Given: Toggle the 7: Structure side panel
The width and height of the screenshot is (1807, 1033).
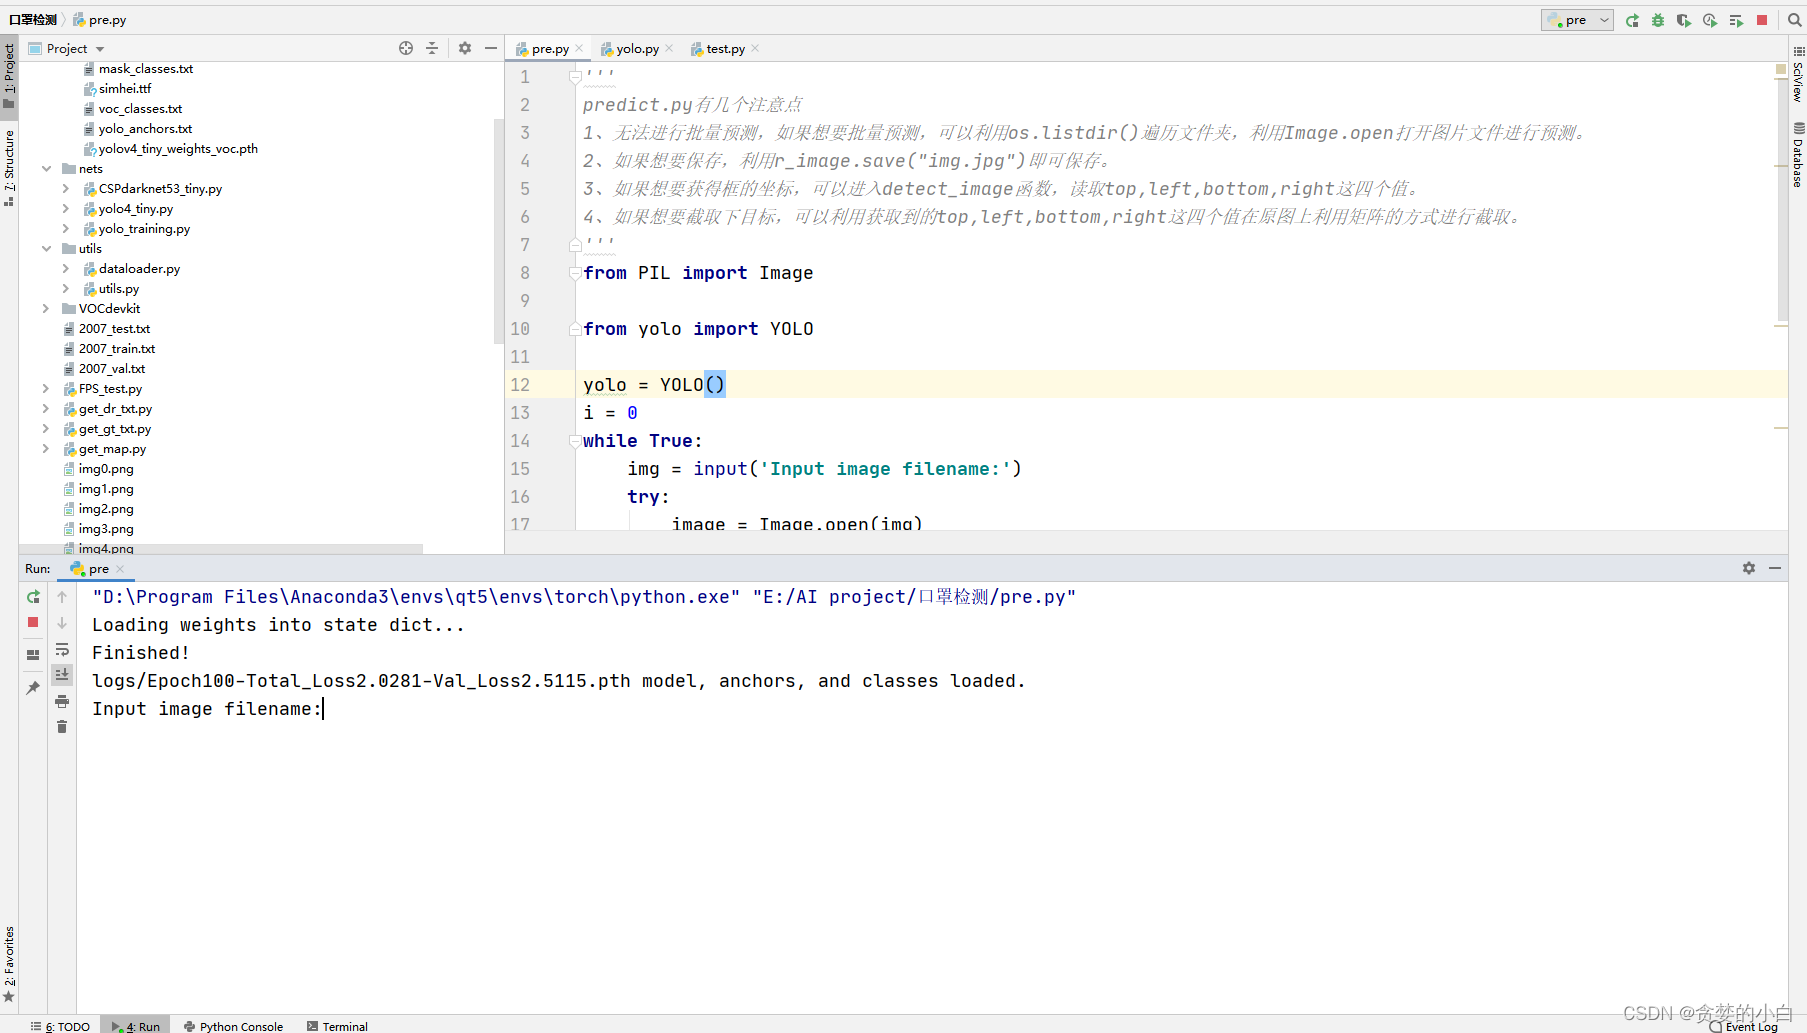Looking at the screenshot, I should point(9,167).
